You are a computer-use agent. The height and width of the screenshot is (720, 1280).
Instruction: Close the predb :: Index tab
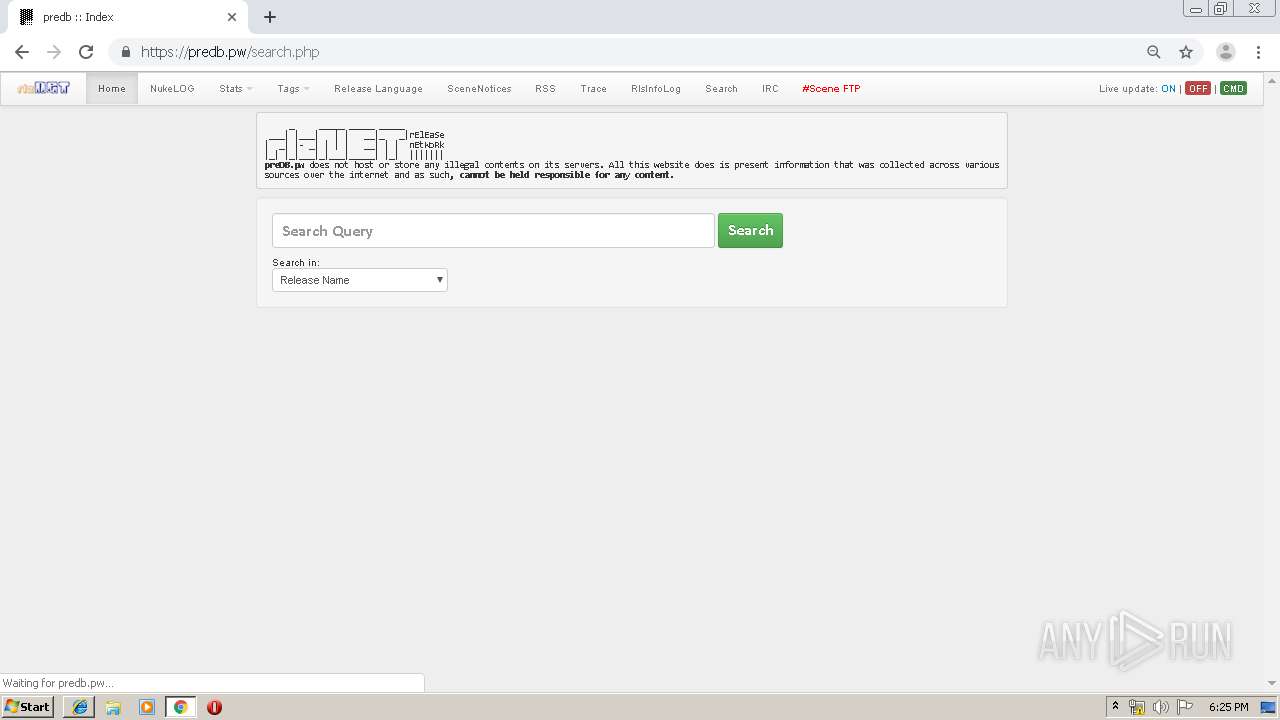232,17
